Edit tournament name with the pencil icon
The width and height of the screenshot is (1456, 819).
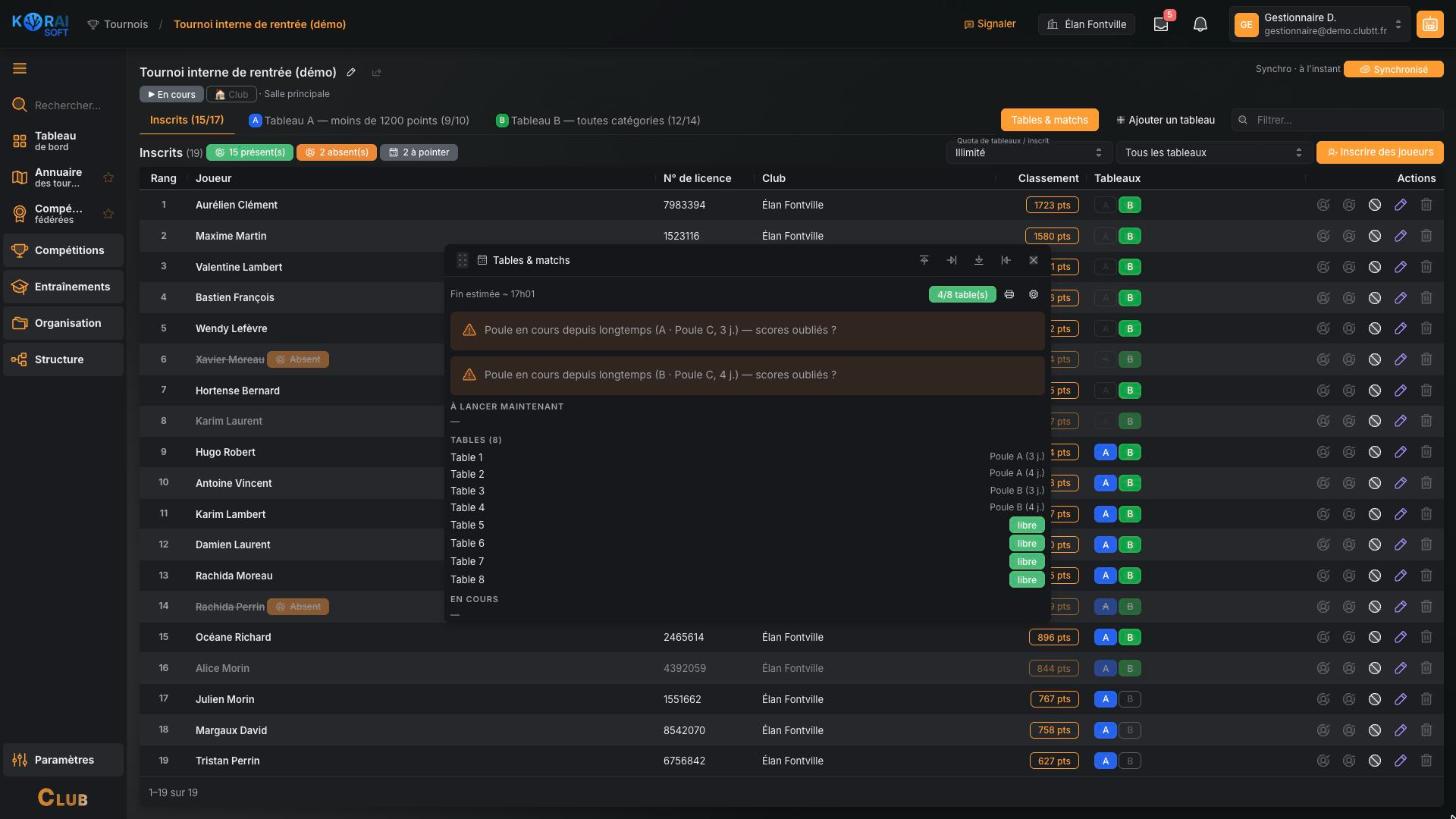click(351, 72)
